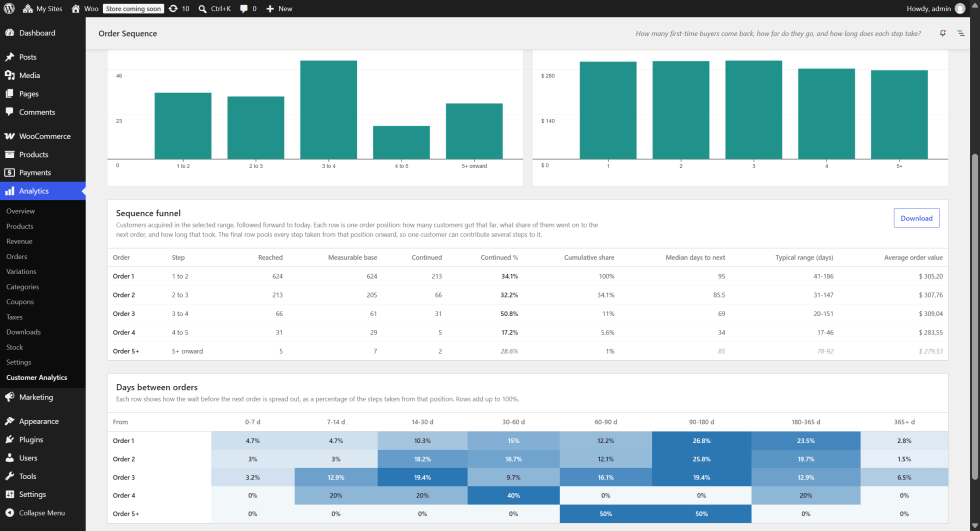The height and width of the screenshot is (531, 980).
Task: Visit the Woo site home link
Action: coord(85,9)
